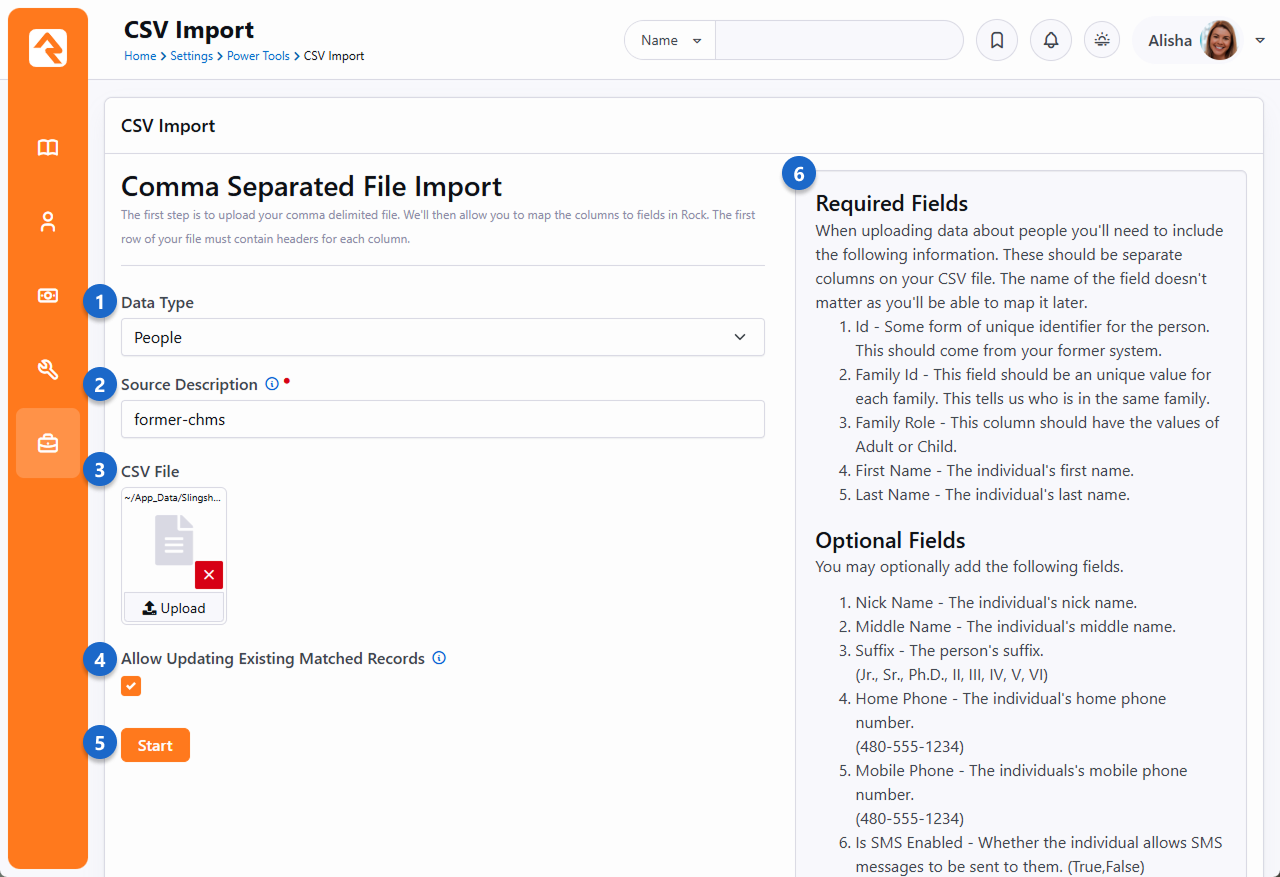Open notifications bell icon
The image size is (1280, 877).
(x=1050, y=41)
